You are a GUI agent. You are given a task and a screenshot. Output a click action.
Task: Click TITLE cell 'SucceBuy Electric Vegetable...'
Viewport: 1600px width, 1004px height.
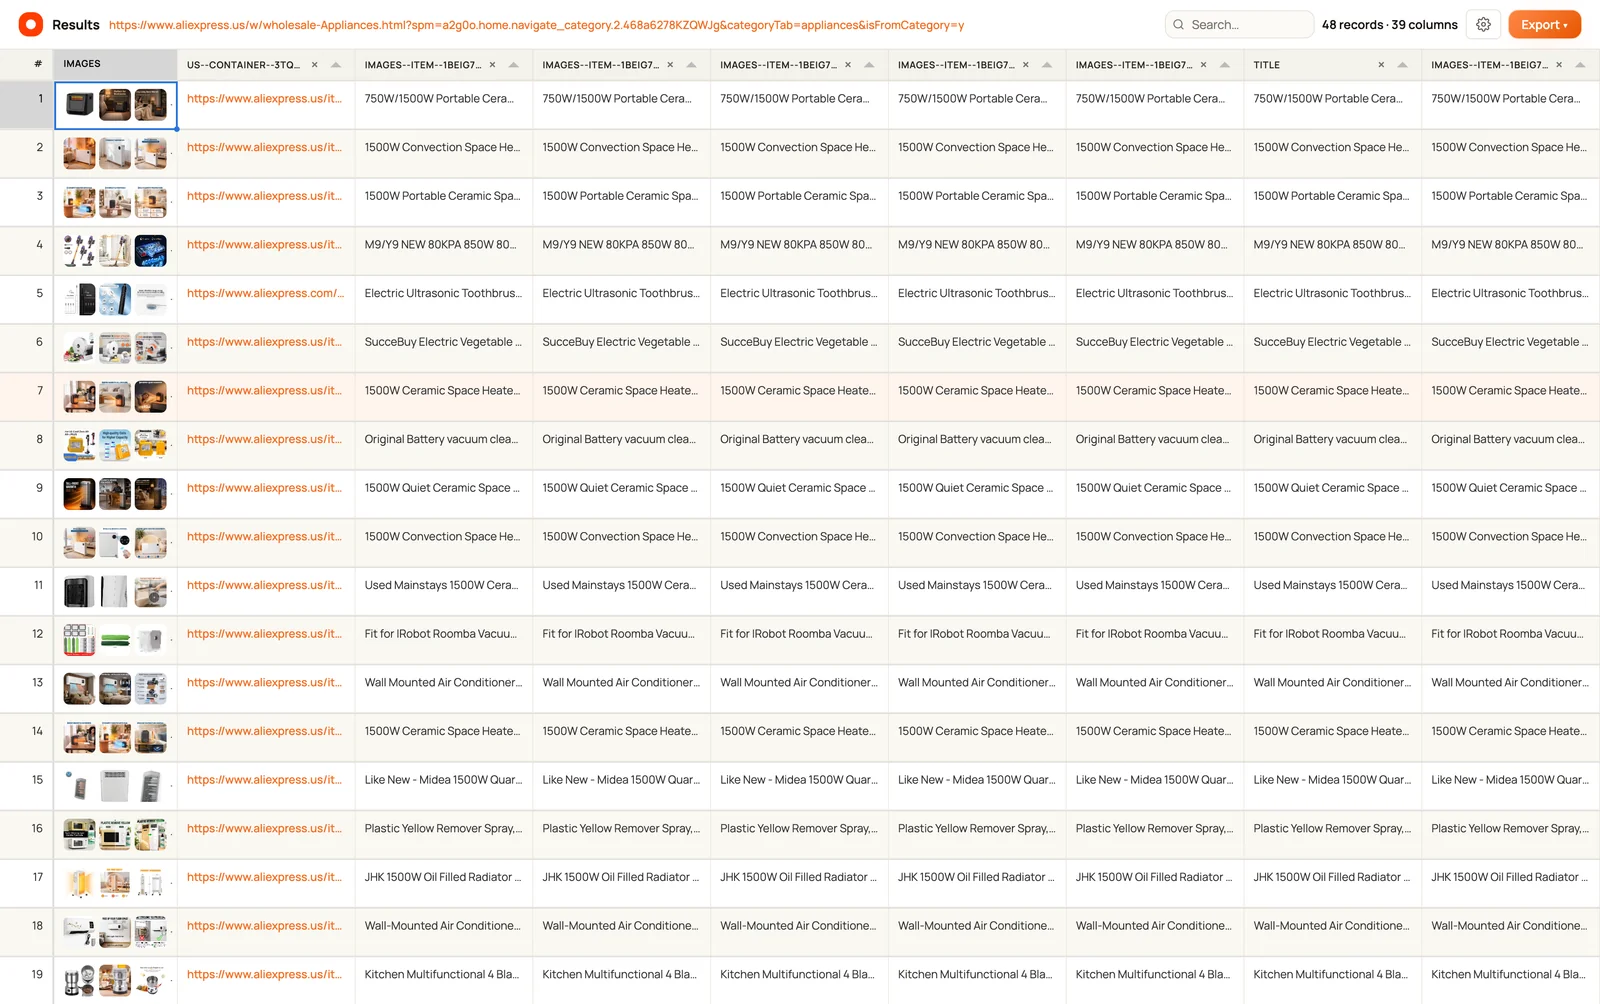1332,342
